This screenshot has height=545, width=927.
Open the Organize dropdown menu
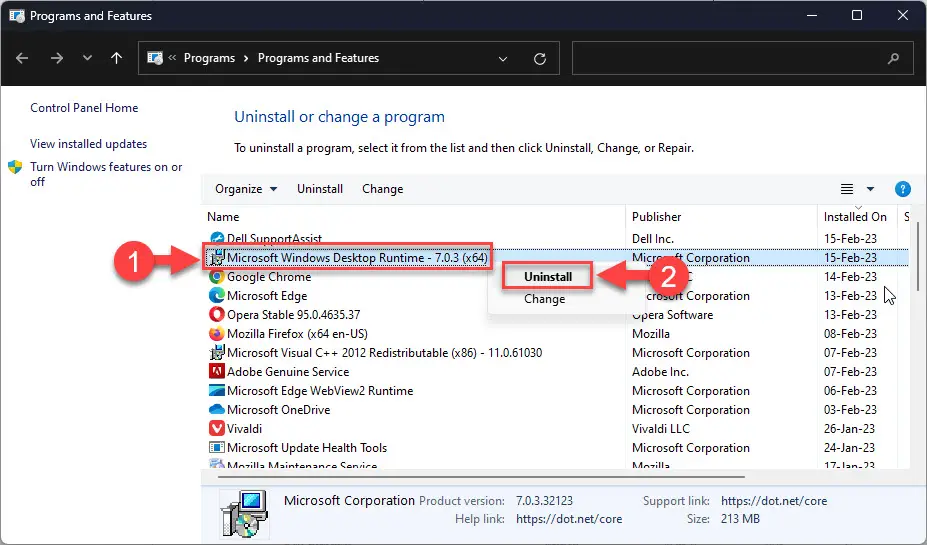coord(246,189)
